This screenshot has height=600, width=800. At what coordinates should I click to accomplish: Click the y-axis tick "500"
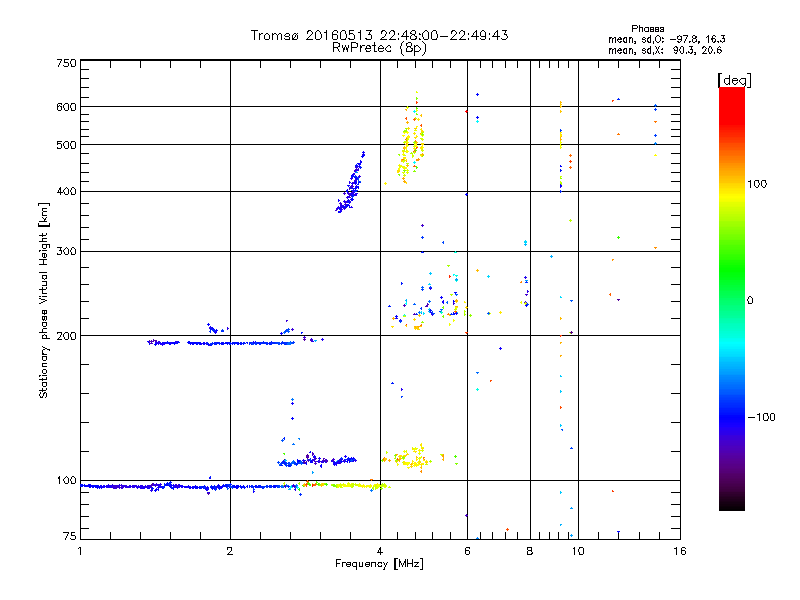(66, 145)
